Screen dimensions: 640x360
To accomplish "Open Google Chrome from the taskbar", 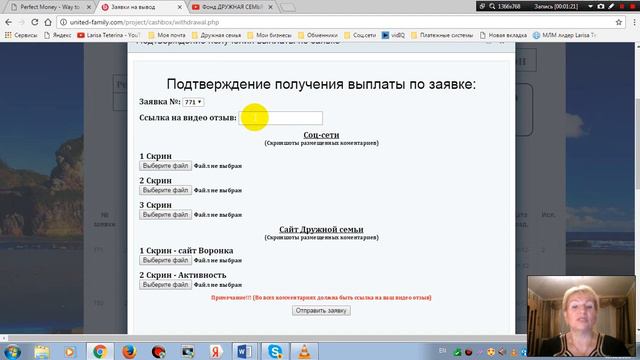I will (x=100, y=351).
